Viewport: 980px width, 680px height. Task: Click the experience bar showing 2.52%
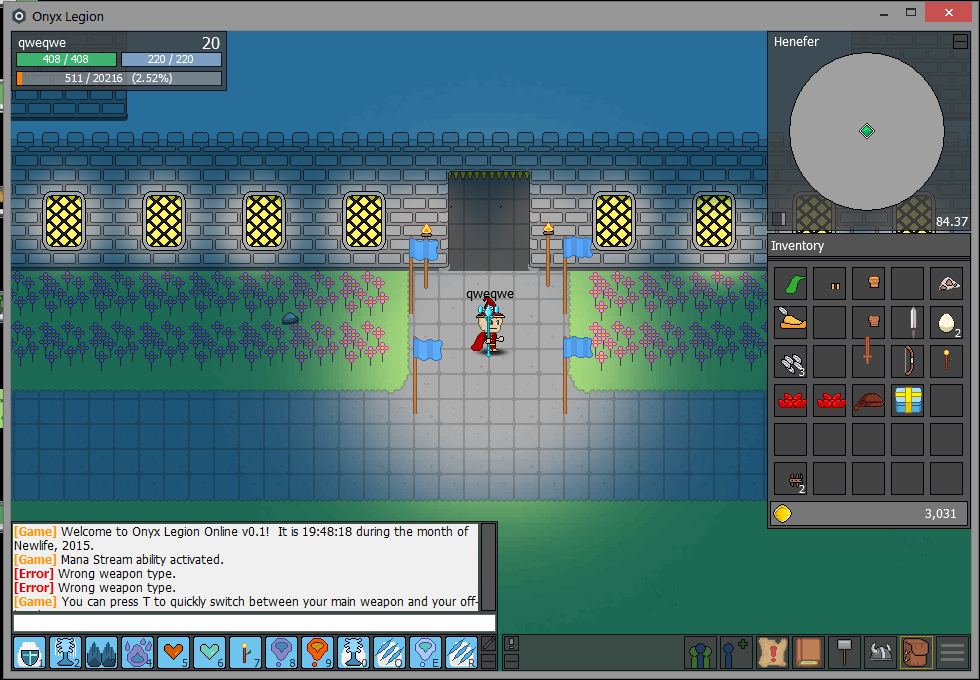tap(119, 78)
